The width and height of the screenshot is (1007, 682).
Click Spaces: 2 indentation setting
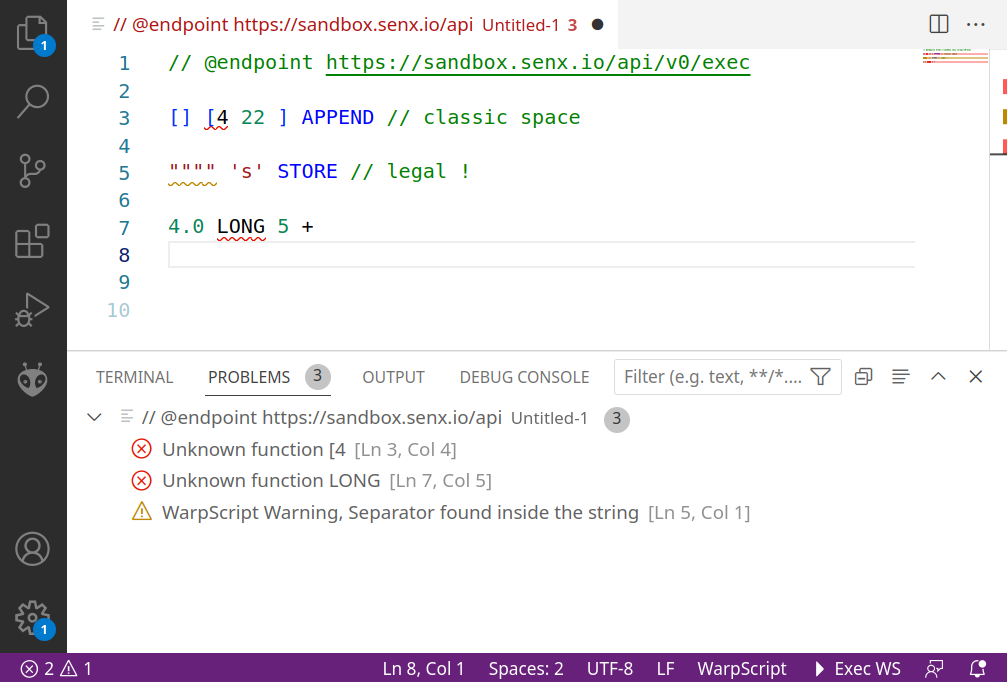point(525,669)
